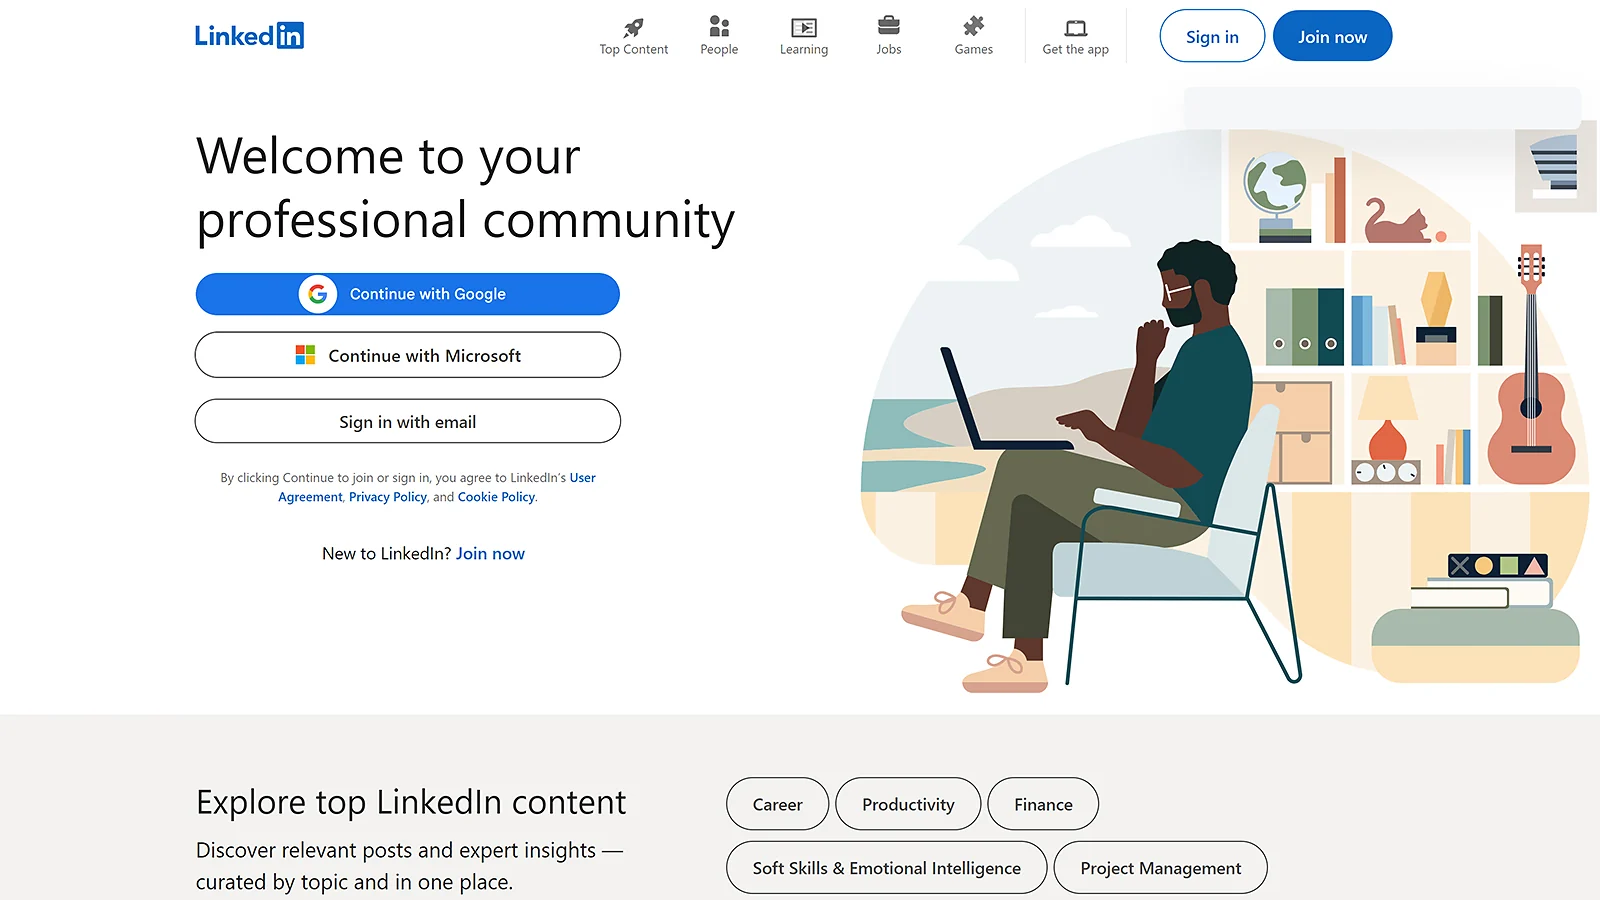This screenshot has width=1600, height=900.
Task: Select the Project Management topic pill
Action: [x=1161, y=868]
